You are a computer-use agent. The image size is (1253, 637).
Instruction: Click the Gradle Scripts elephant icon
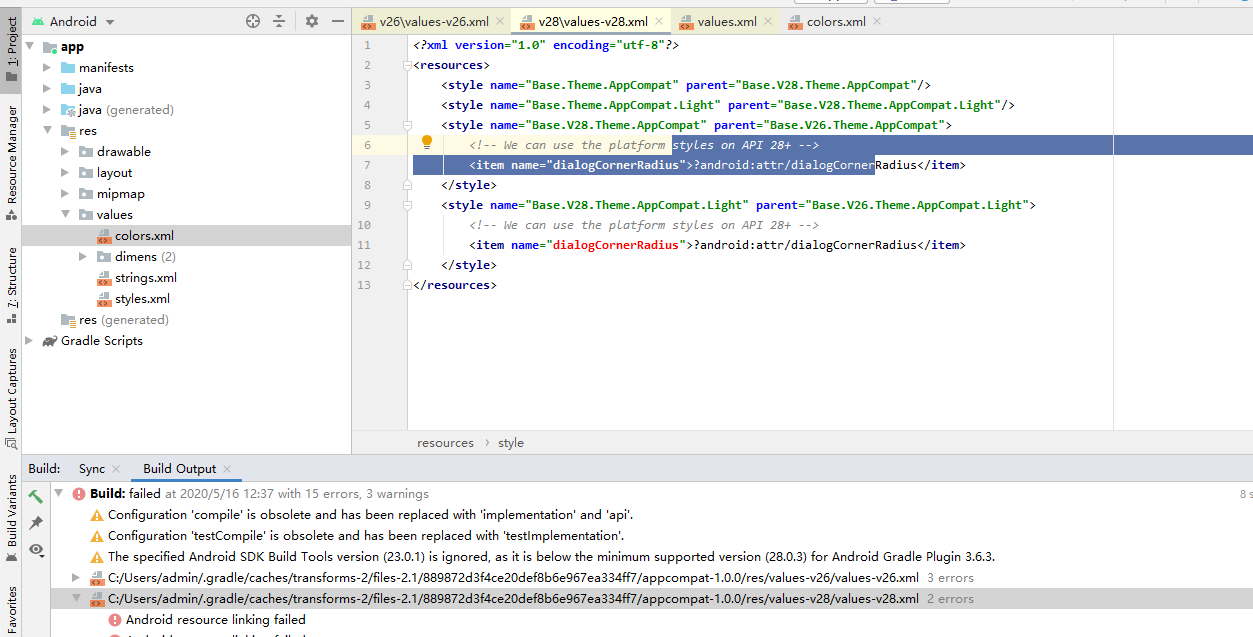pyautogui.click(x=49, y=341)
